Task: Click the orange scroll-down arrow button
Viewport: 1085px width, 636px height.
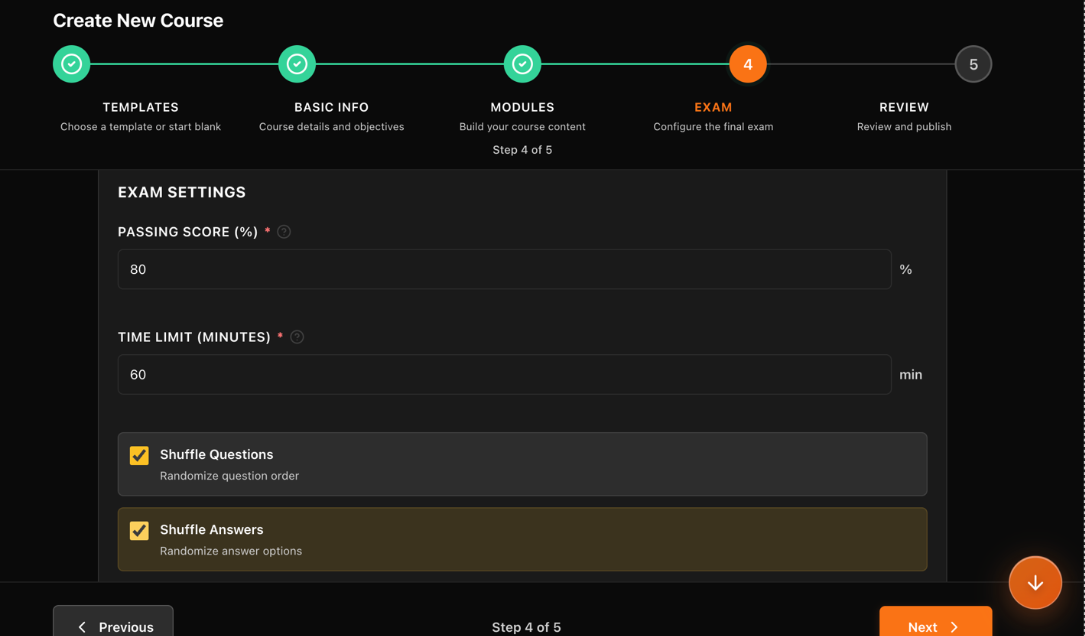Action: (1035, 582)
